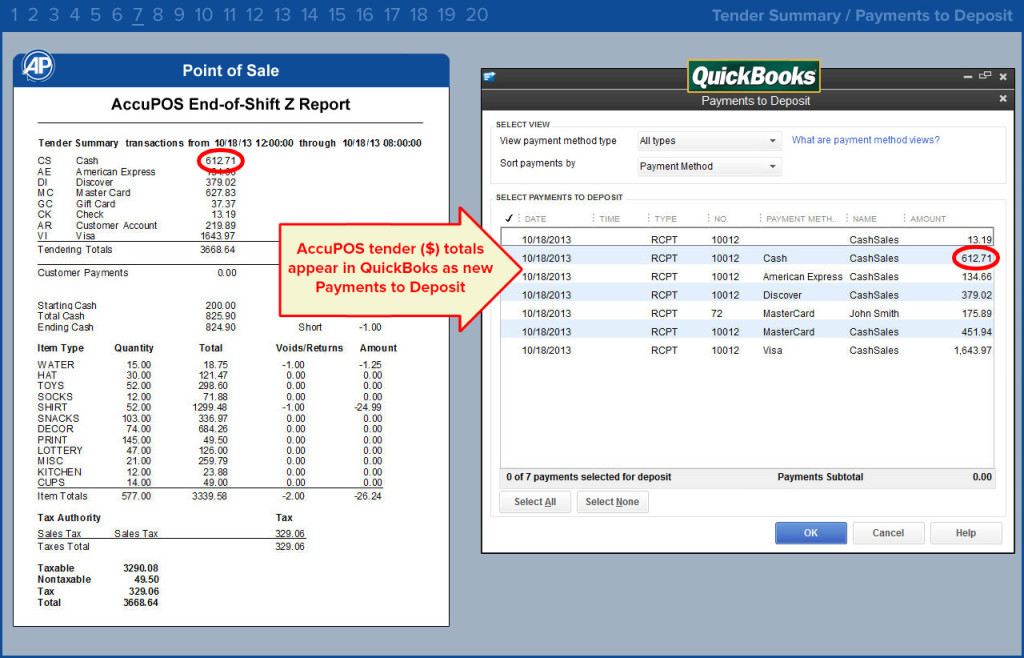Click the QuickBooks window icon in title bar
Screen dimensions: 1024x658
click(x=489, y=76)
